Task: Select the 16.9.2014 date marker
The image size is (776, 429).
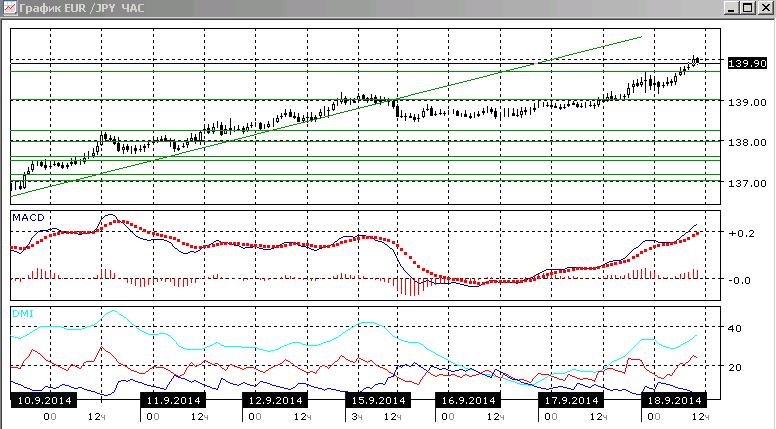Action: [x=468, y=400]
